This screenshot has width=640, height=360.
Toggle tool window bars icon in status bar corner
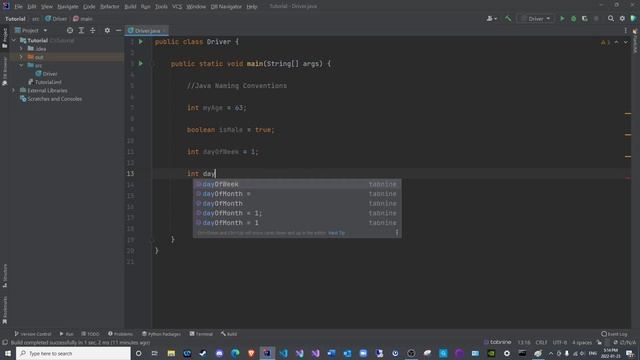point(5,343)
